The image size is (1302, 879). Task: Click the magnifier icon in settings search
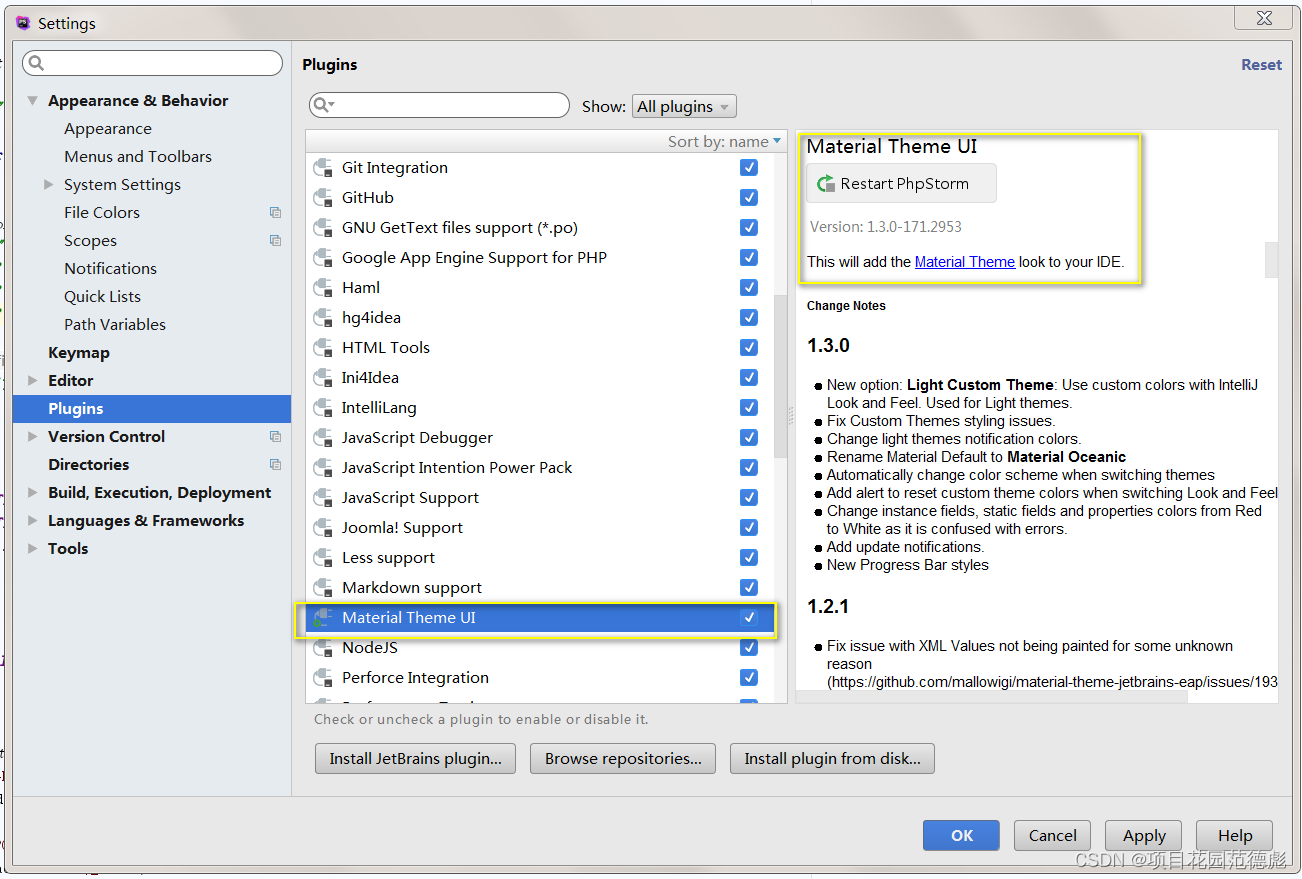point(36,63)
